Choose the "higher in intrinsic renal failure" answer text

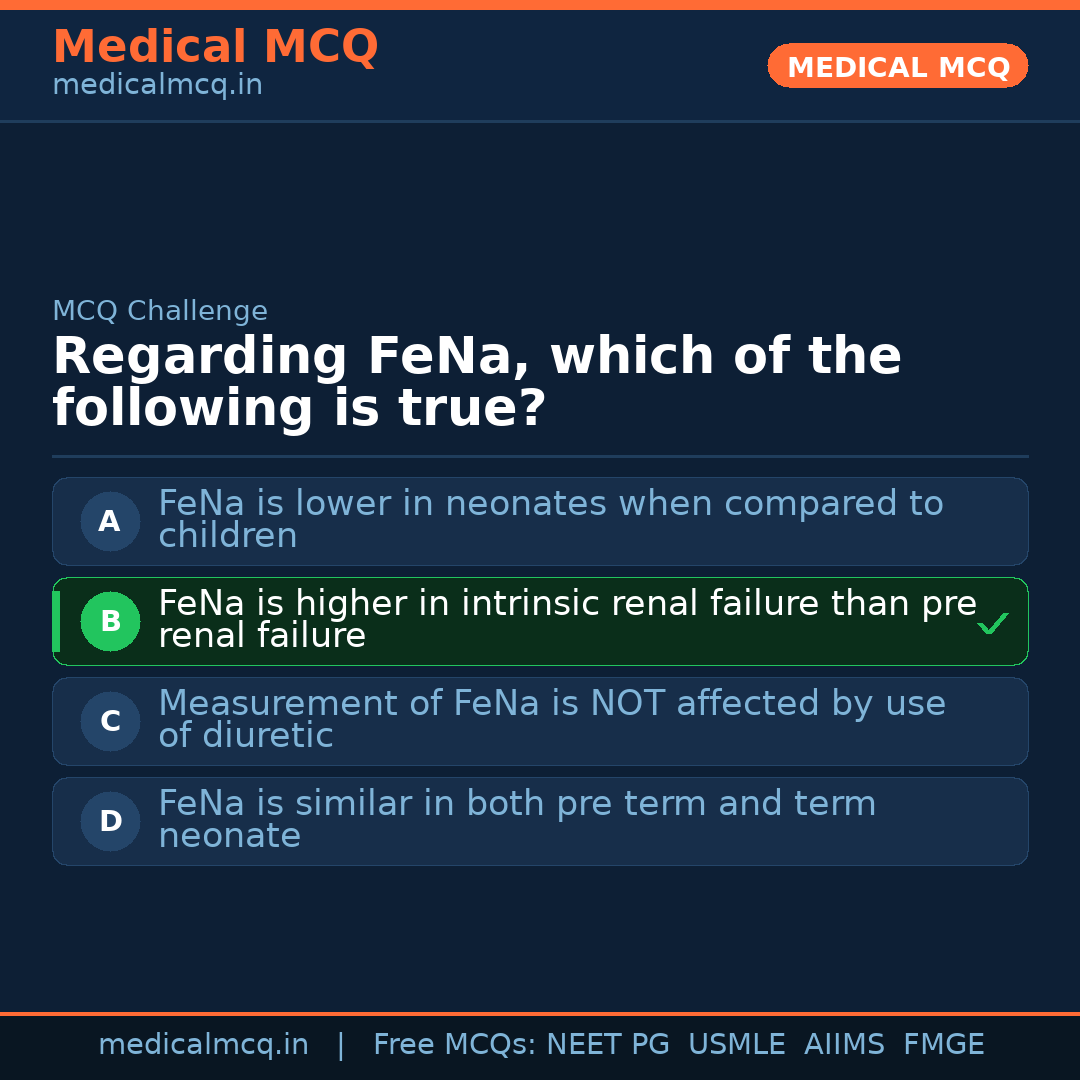pyautogui.click(x=566, y=619)
